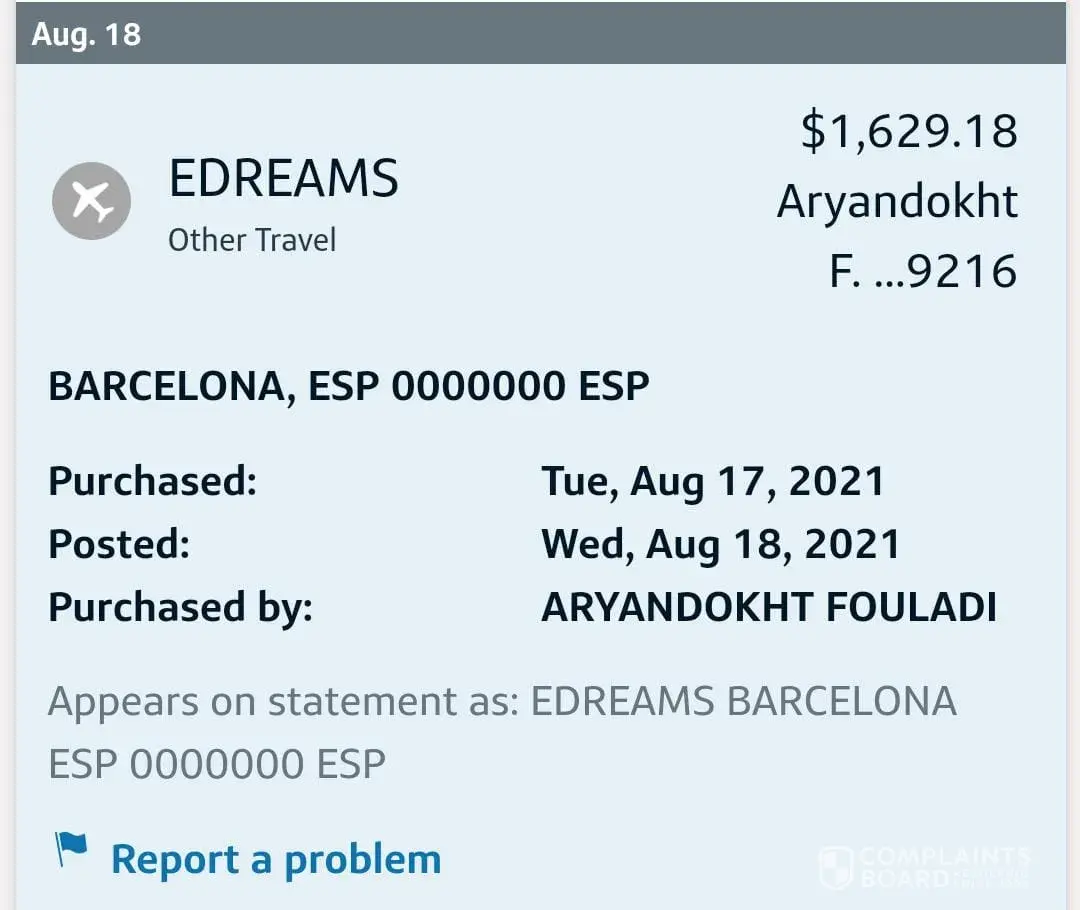Viewport: 1080px width, 910px height.
Task: Tap the $1,629.18 transaction amount
Action: coord(908,132)
